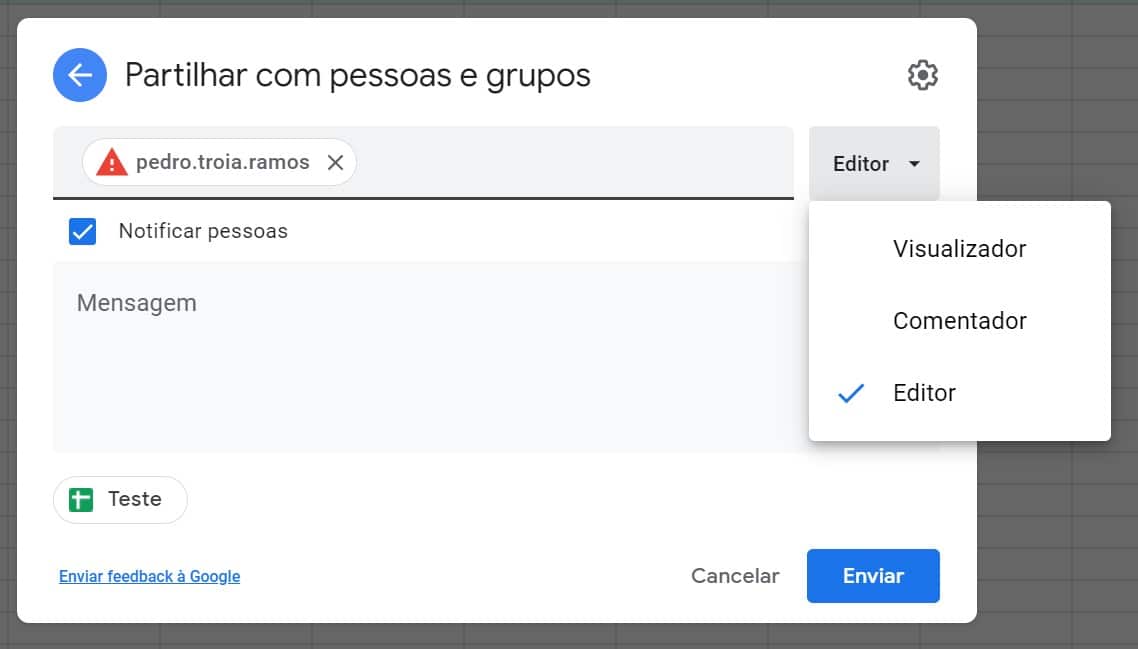This screenshot has width=1138, height=649.
Task: Click the small dropdown arrow beside Editor
Action: 914,164
